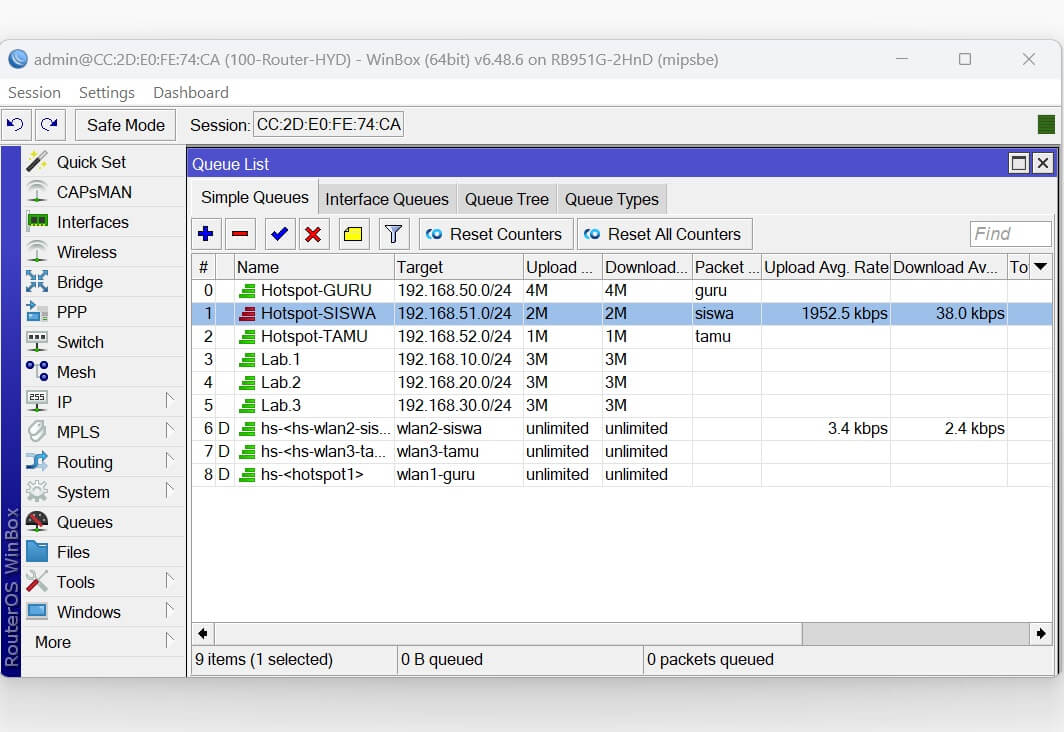Click the blue checkmark Enable icon

279,234
